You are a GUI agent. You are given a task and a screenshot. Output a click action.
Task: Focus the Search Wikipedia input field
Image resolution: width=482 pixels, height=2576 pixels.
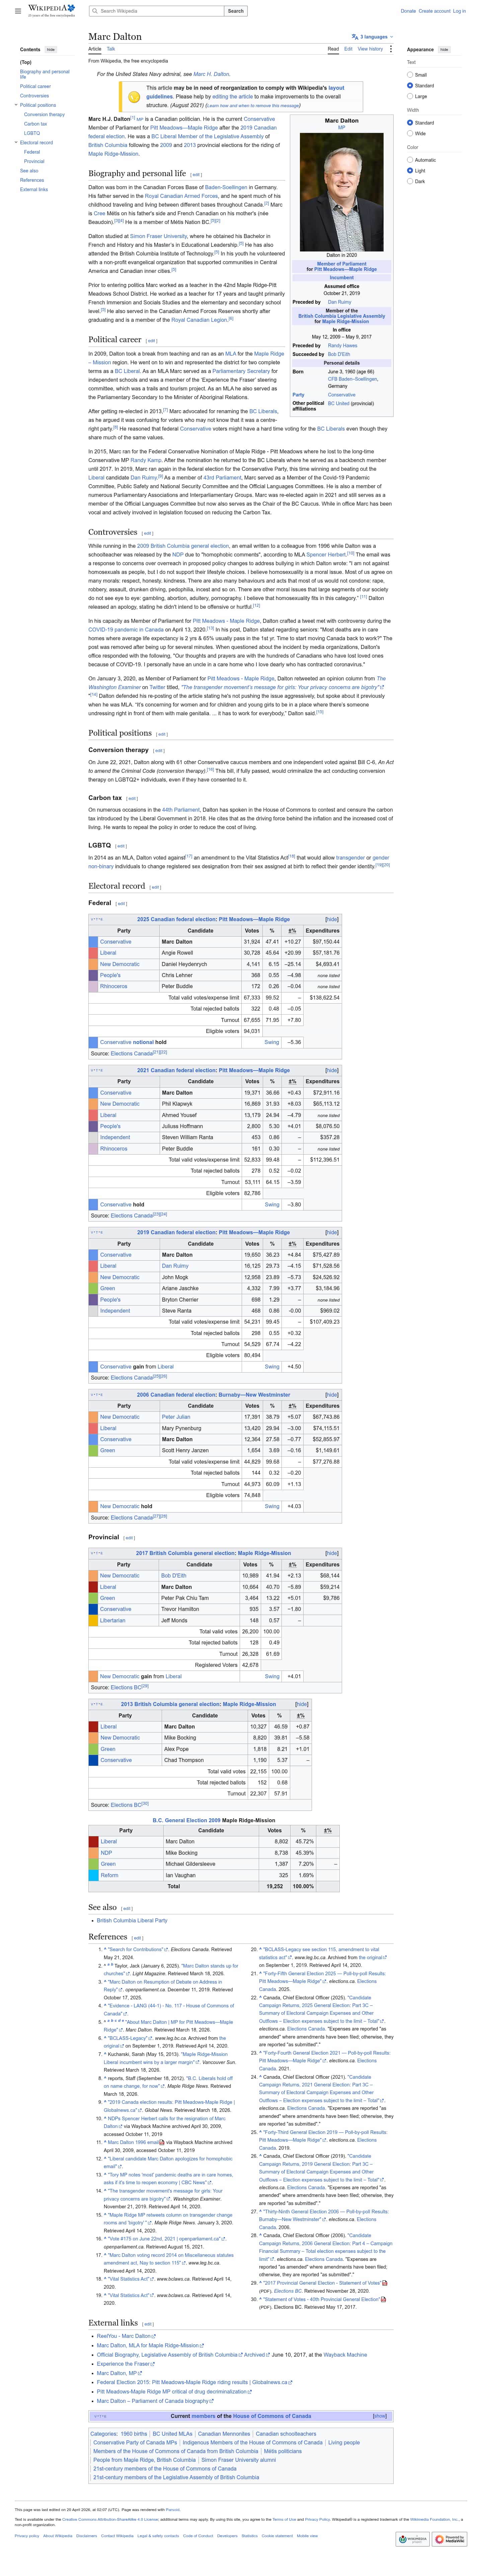160,11
